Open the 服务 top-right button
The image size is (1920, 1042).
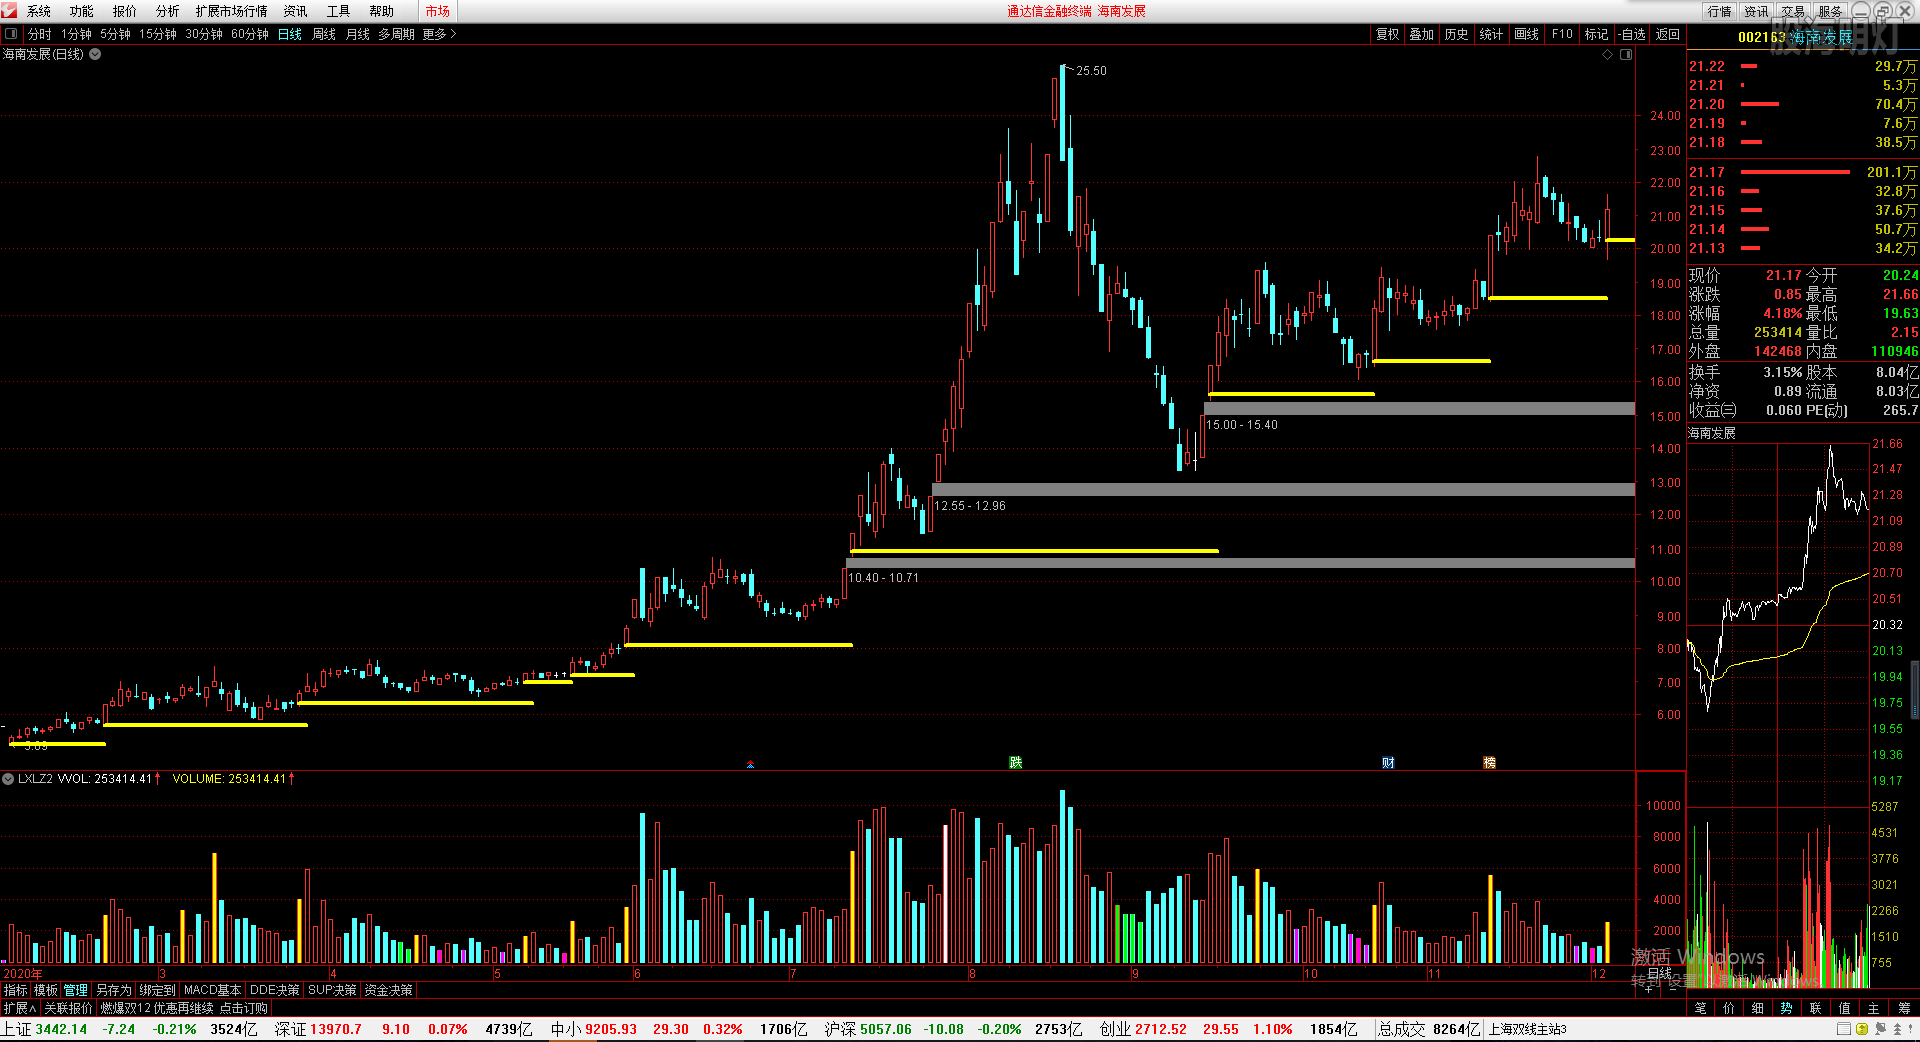(1830, 11)
